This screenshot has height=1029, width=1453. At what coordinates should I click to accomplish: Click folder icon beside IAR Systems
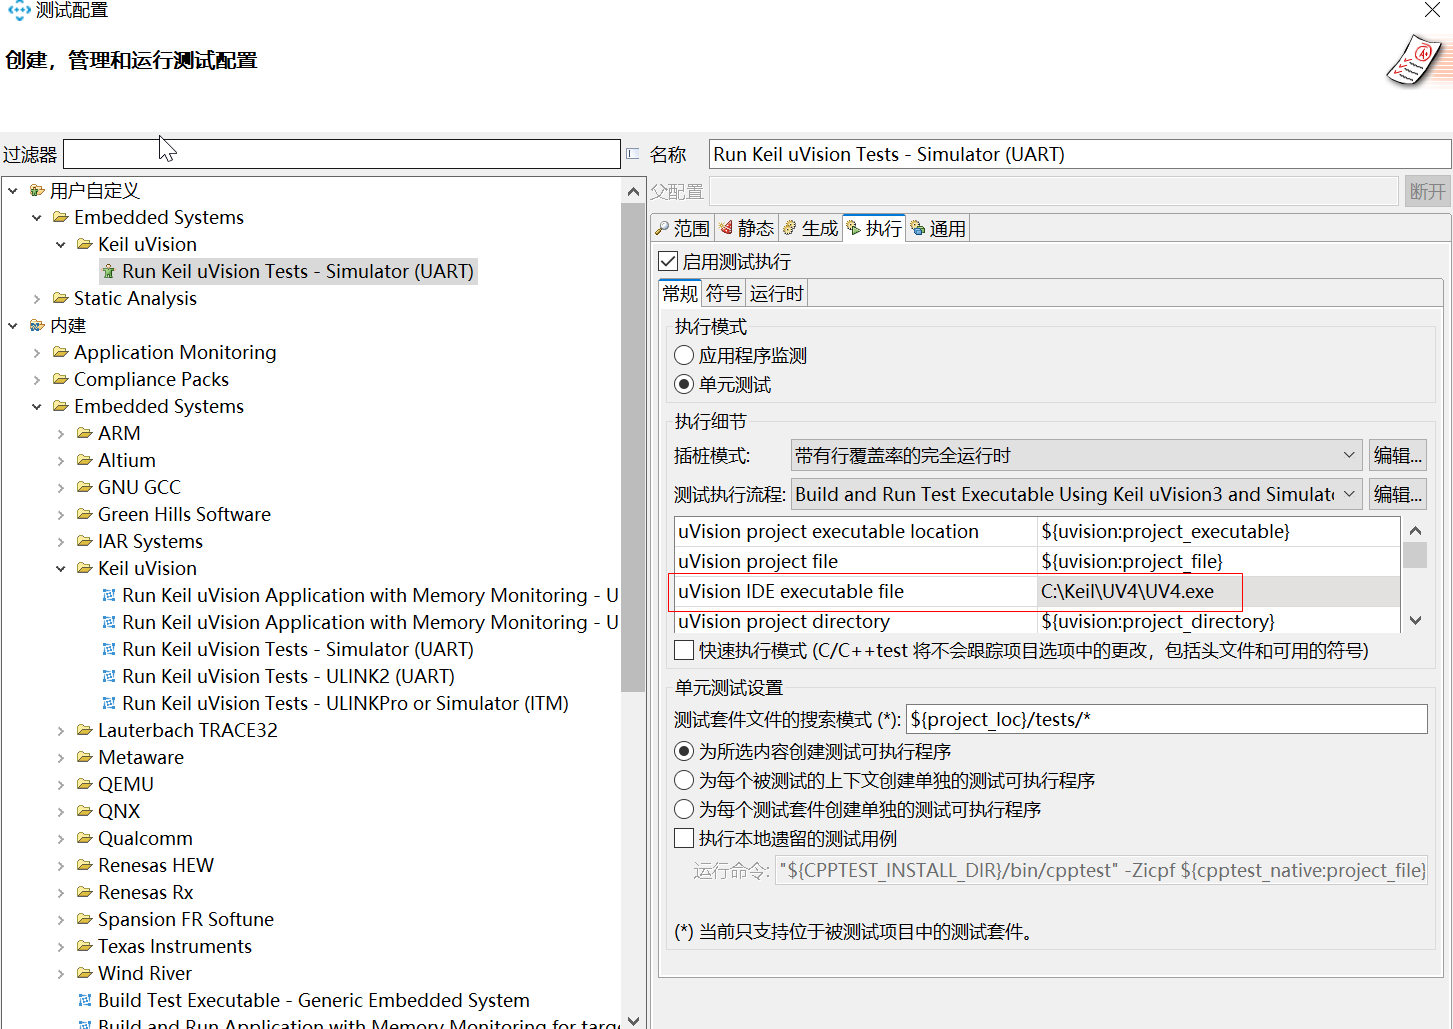(85, 541)
